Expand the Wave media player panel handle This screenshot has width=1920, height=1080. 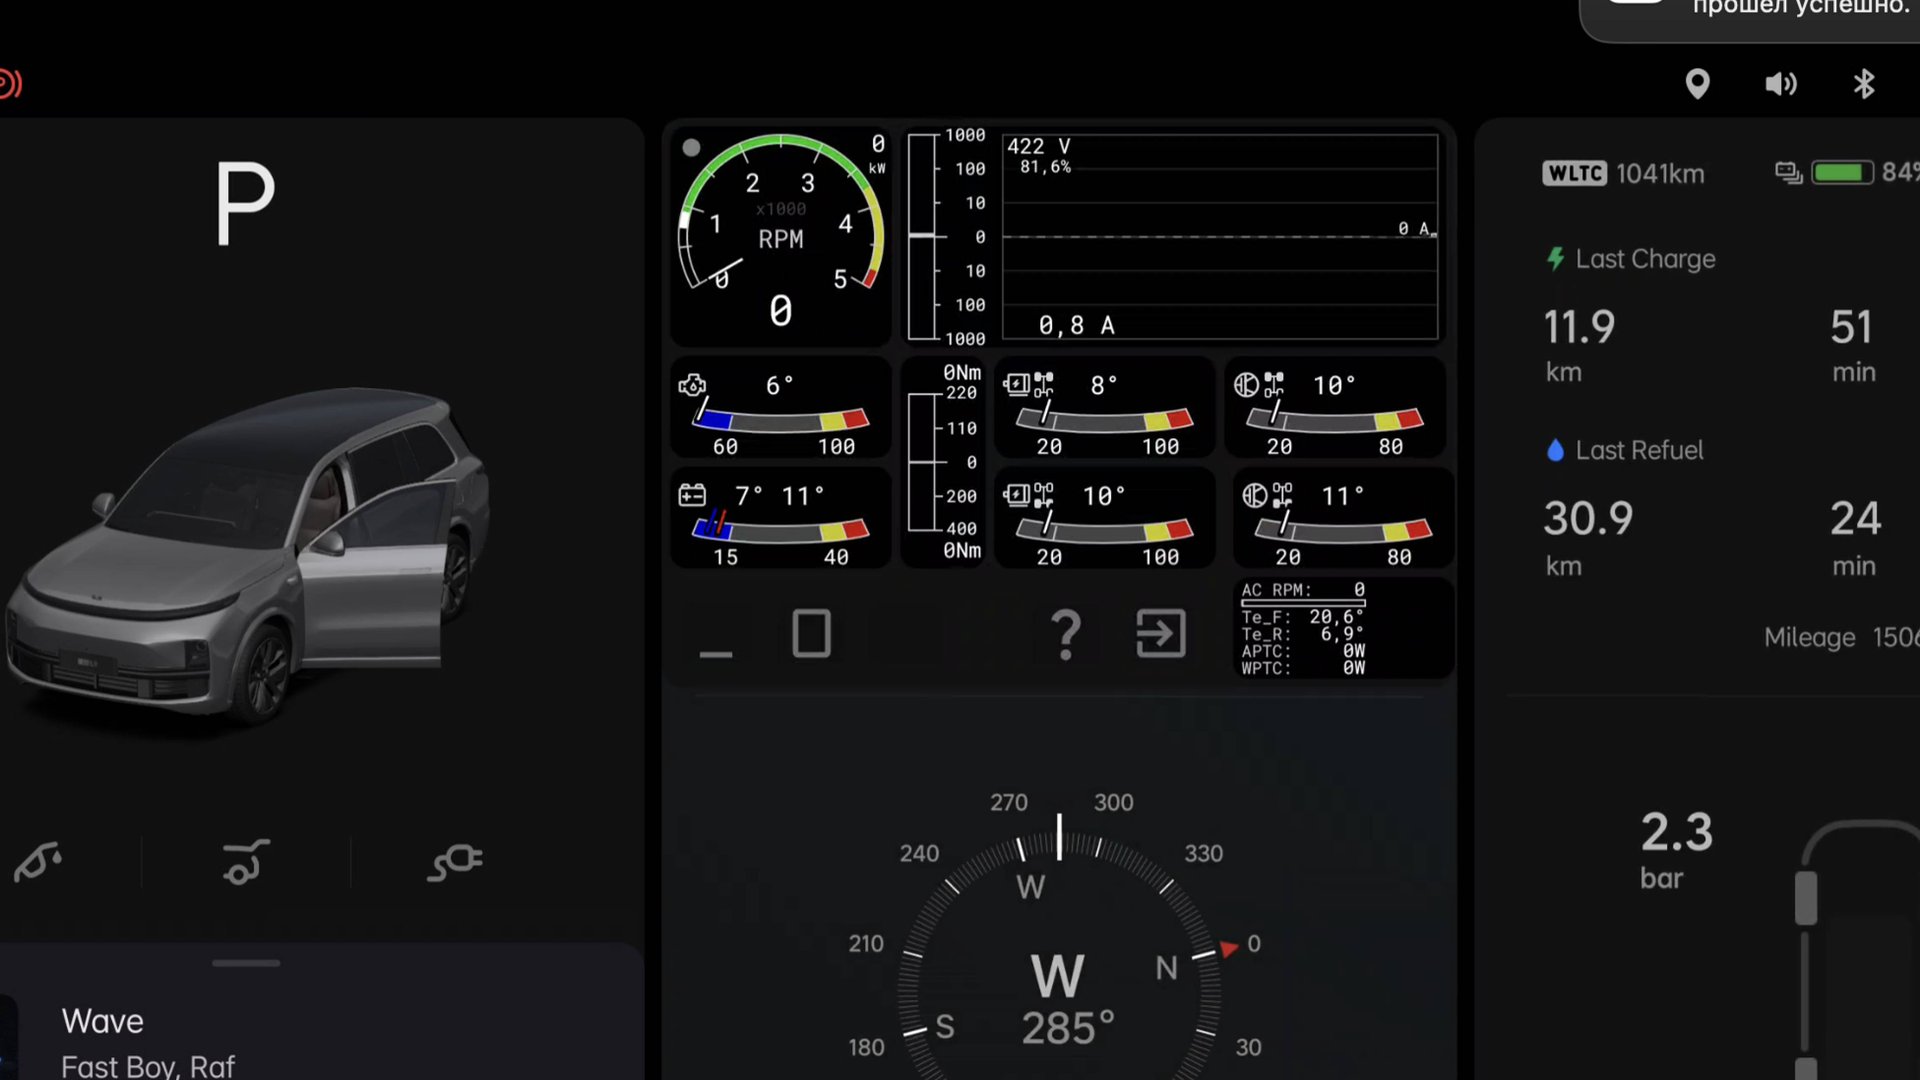tap(246, 963)
